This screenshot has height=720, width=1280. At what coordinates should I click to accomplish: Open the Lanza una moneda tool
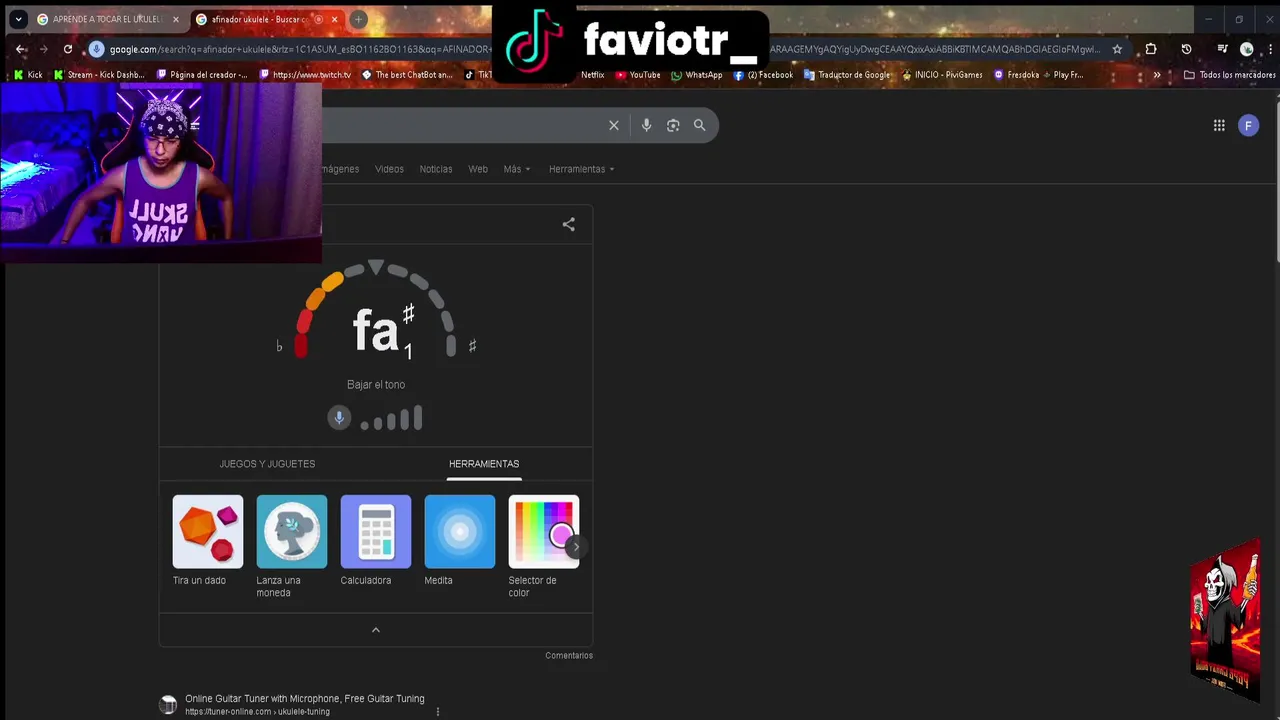click(291, 547)
